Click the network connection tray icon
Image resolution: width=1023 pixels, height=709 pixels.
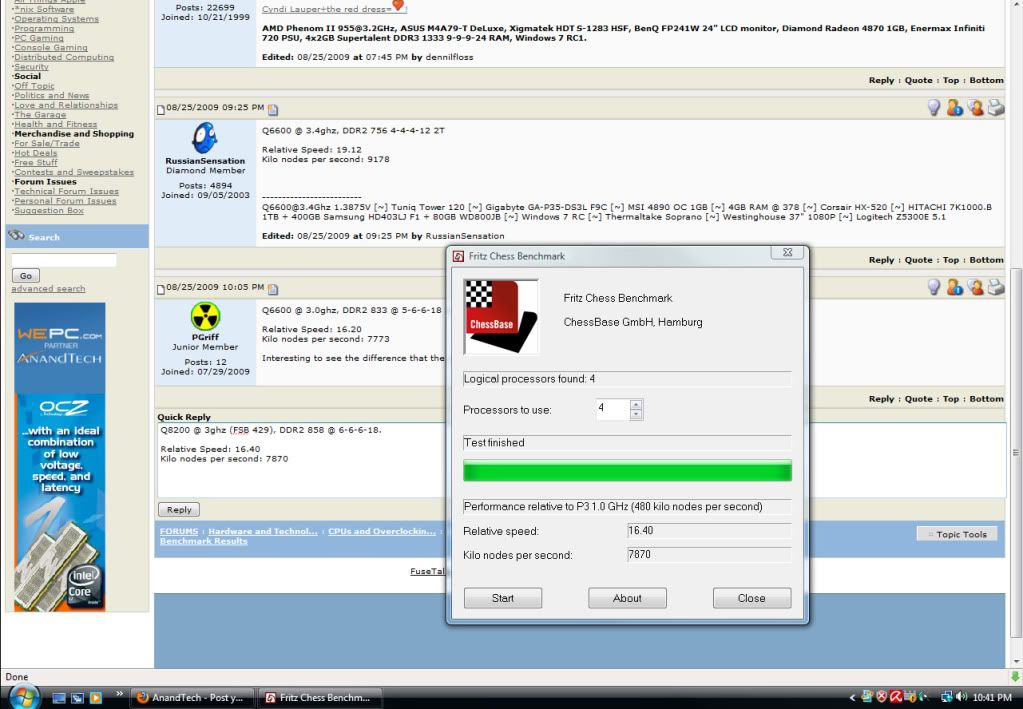point(947,697)
